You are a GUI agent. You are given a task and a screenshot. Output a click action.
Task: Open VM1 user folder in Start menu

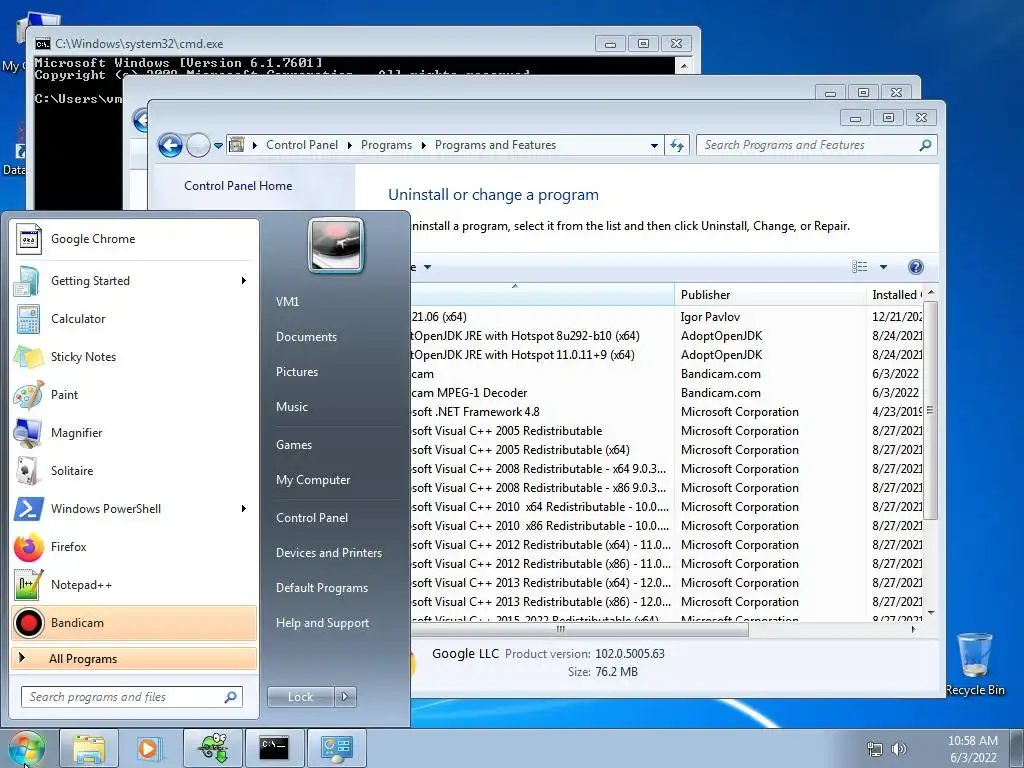coord(287,302)
